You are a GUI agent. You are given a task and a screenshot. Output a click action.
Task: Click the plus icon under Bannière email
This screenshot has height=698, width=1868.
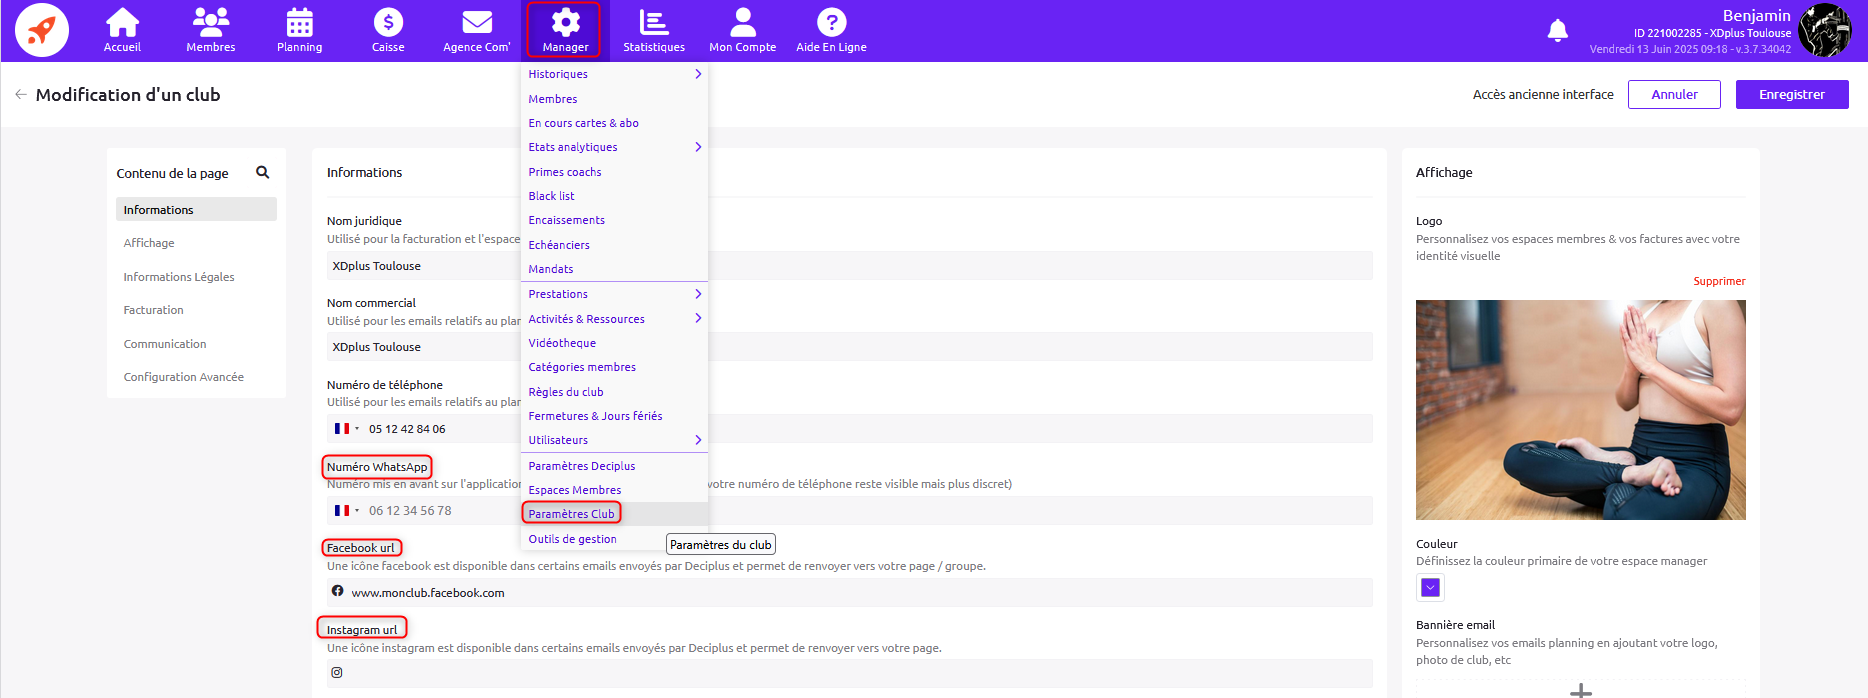click(x=1581, y=690)
